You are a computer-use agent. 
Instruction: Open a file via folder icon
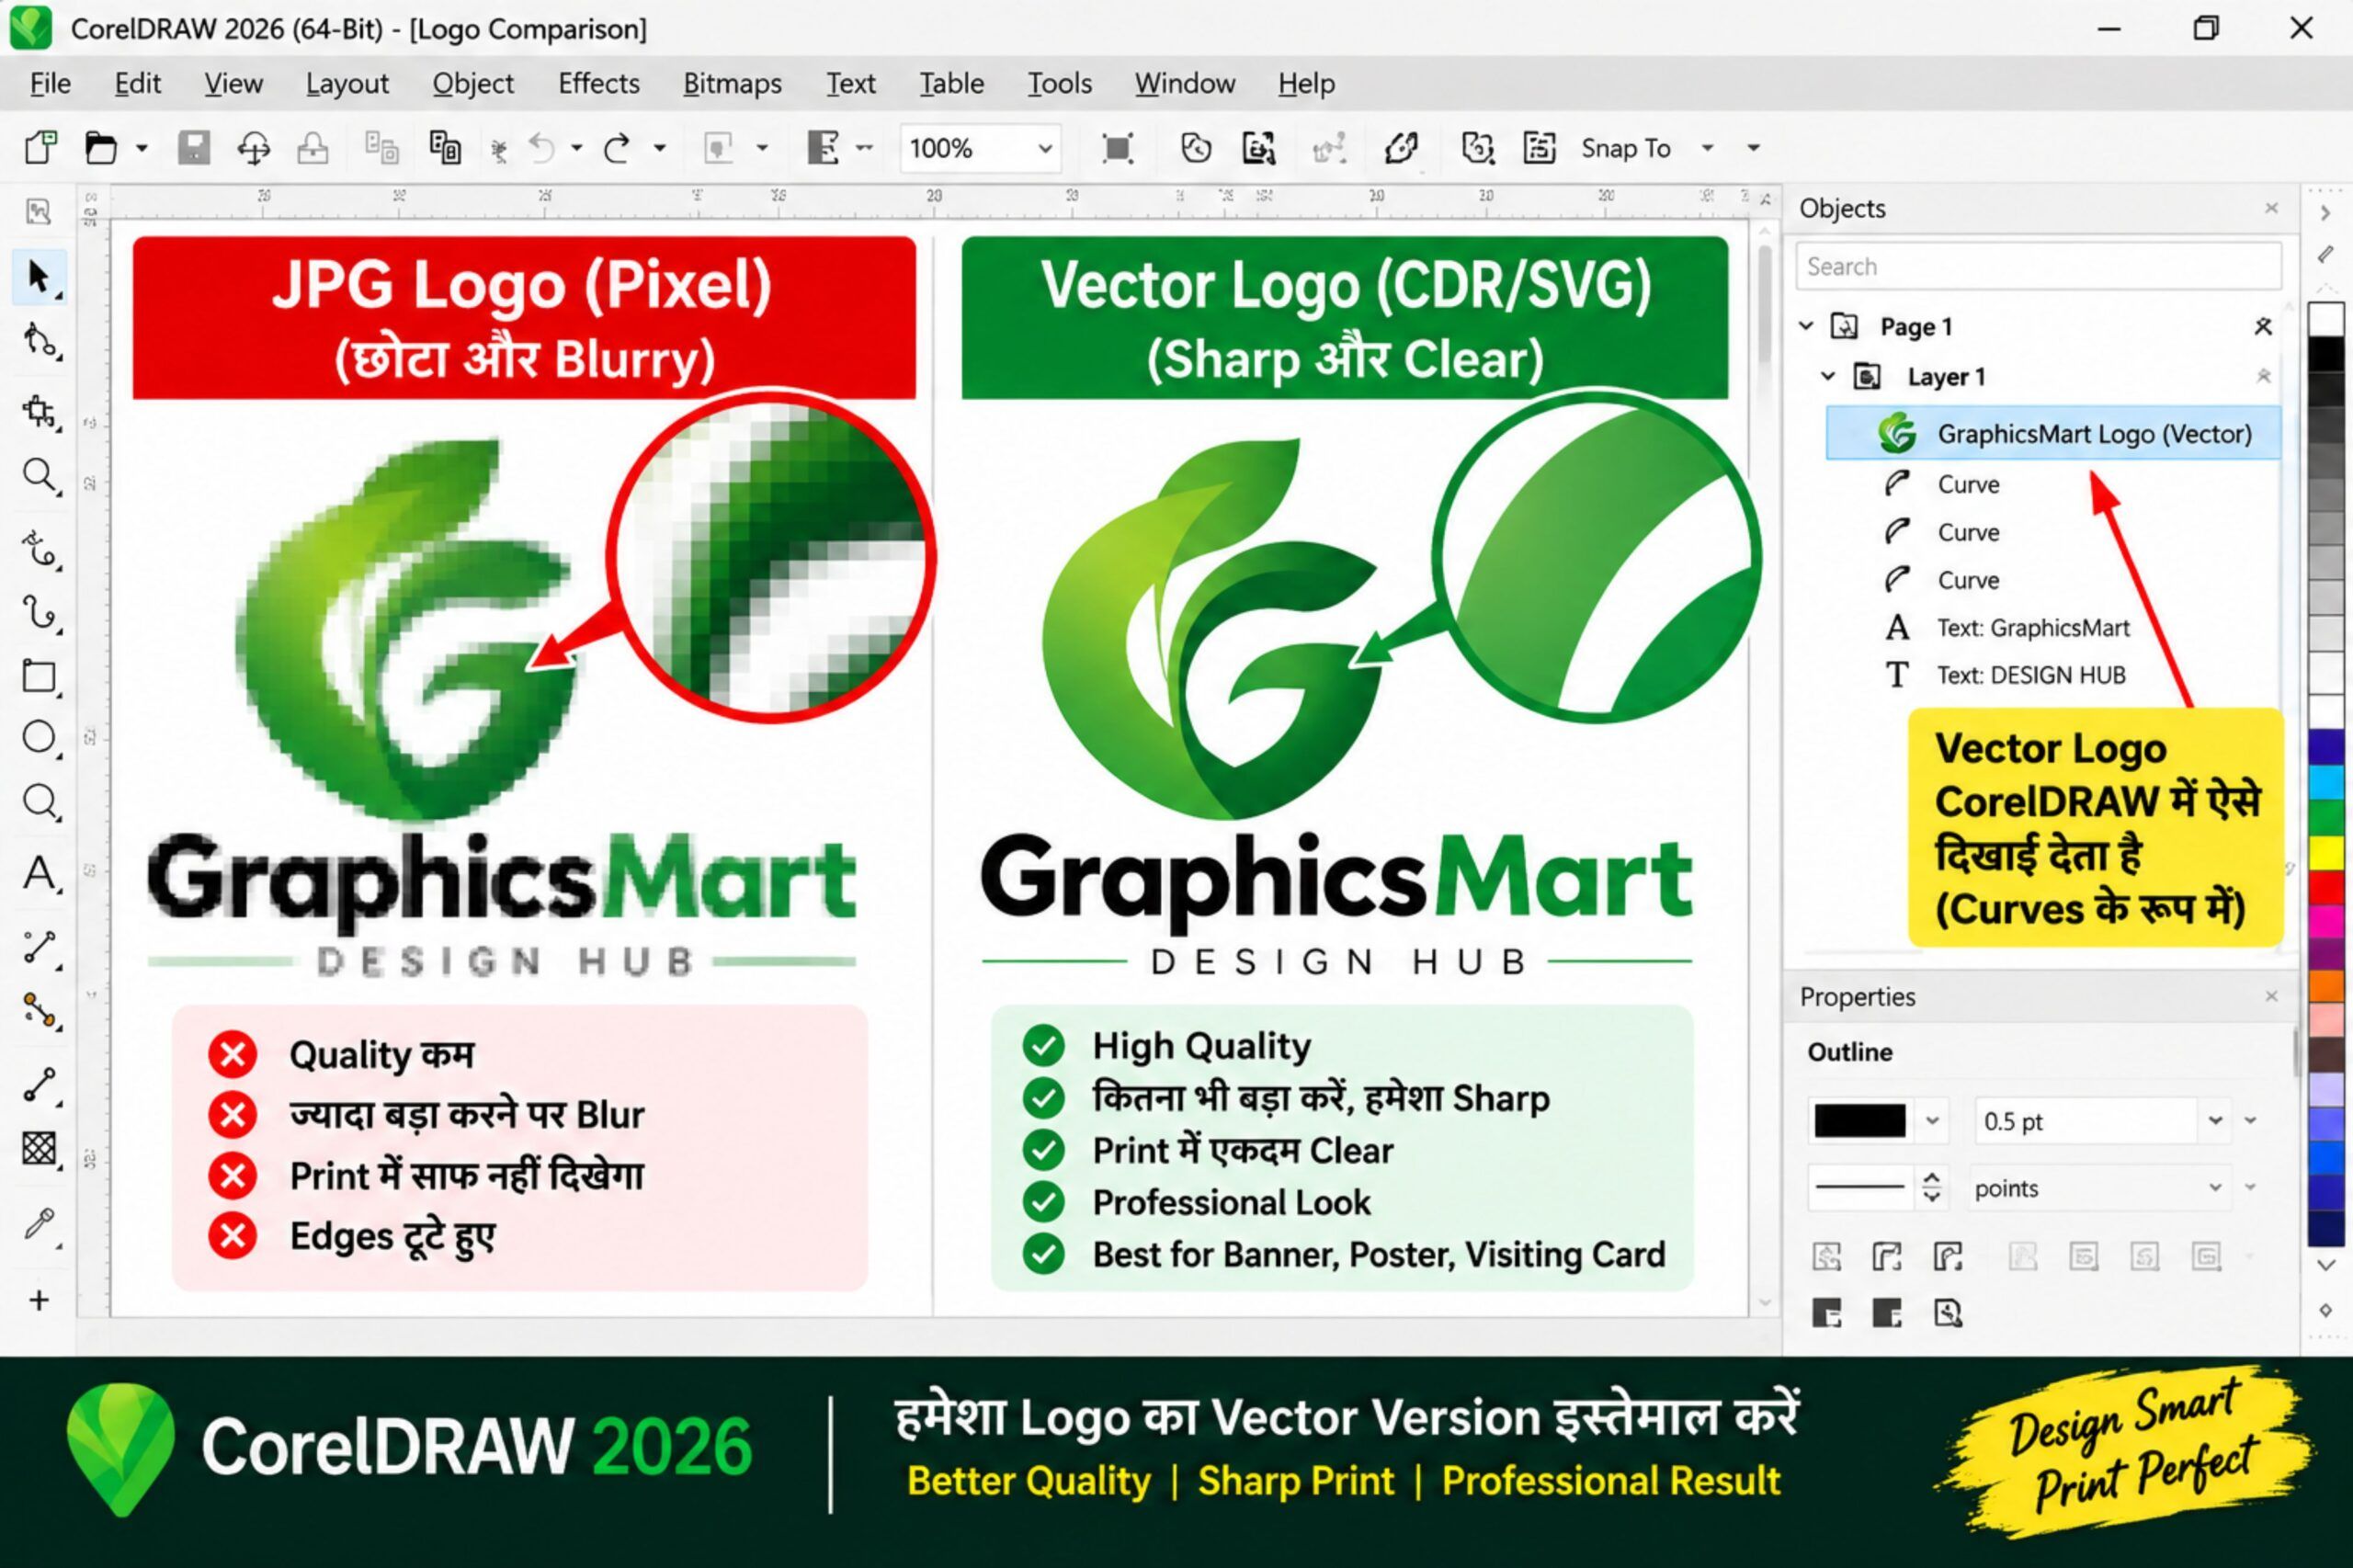pyautogui.click(x=100, y=148)
